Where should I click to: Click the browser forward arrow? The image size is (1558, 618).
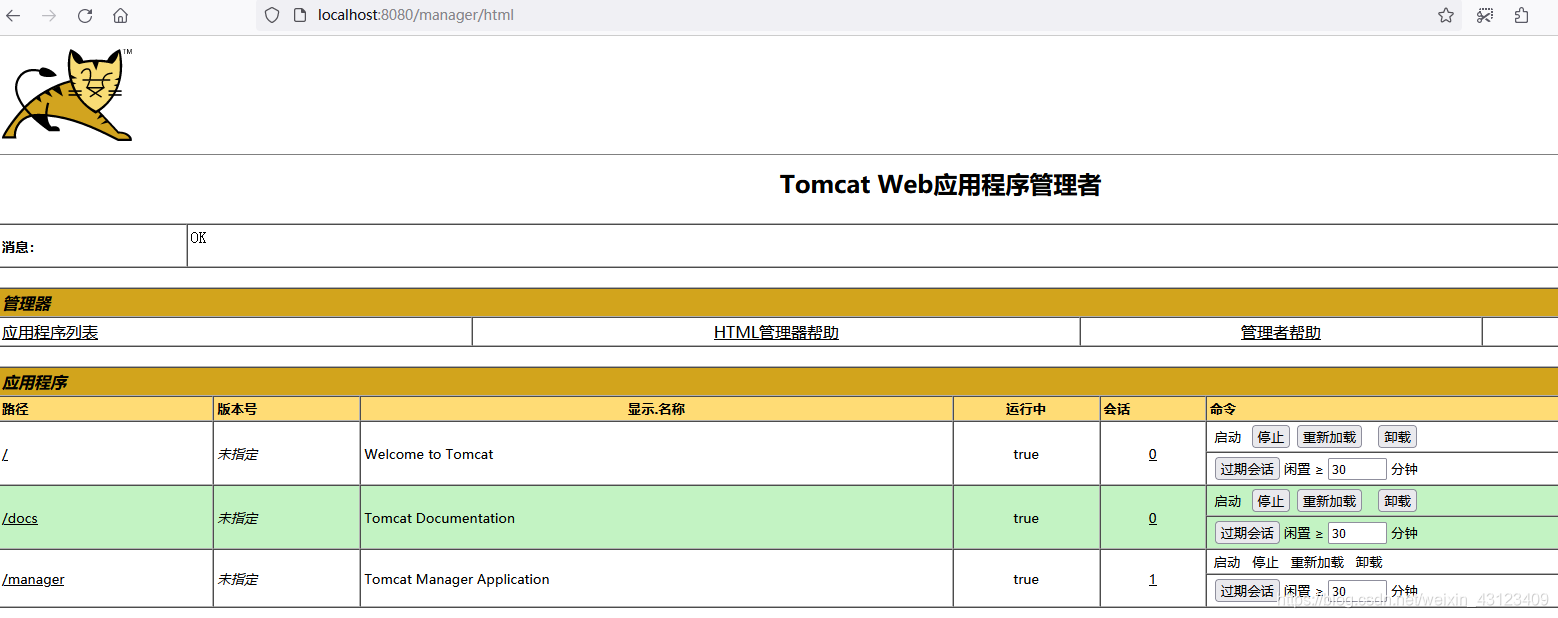click(49, 15)
